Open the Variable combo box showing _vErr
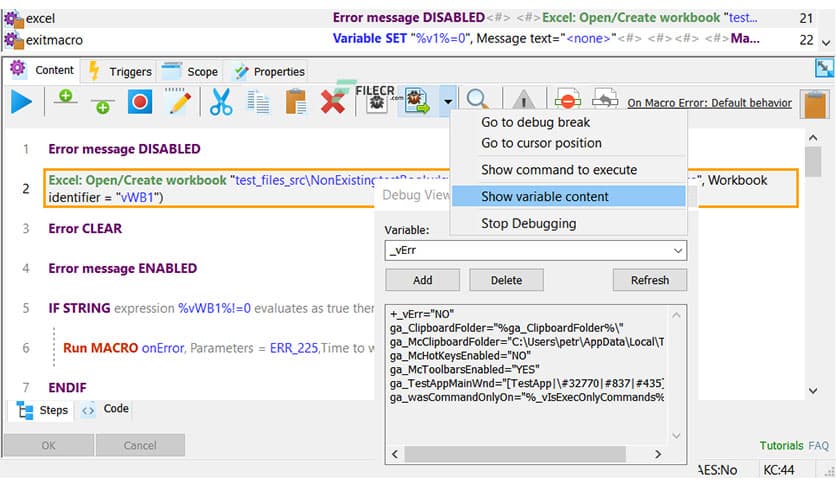Viewport: 836px width, 484px height. pyautogui.click(x=535, y=251)
